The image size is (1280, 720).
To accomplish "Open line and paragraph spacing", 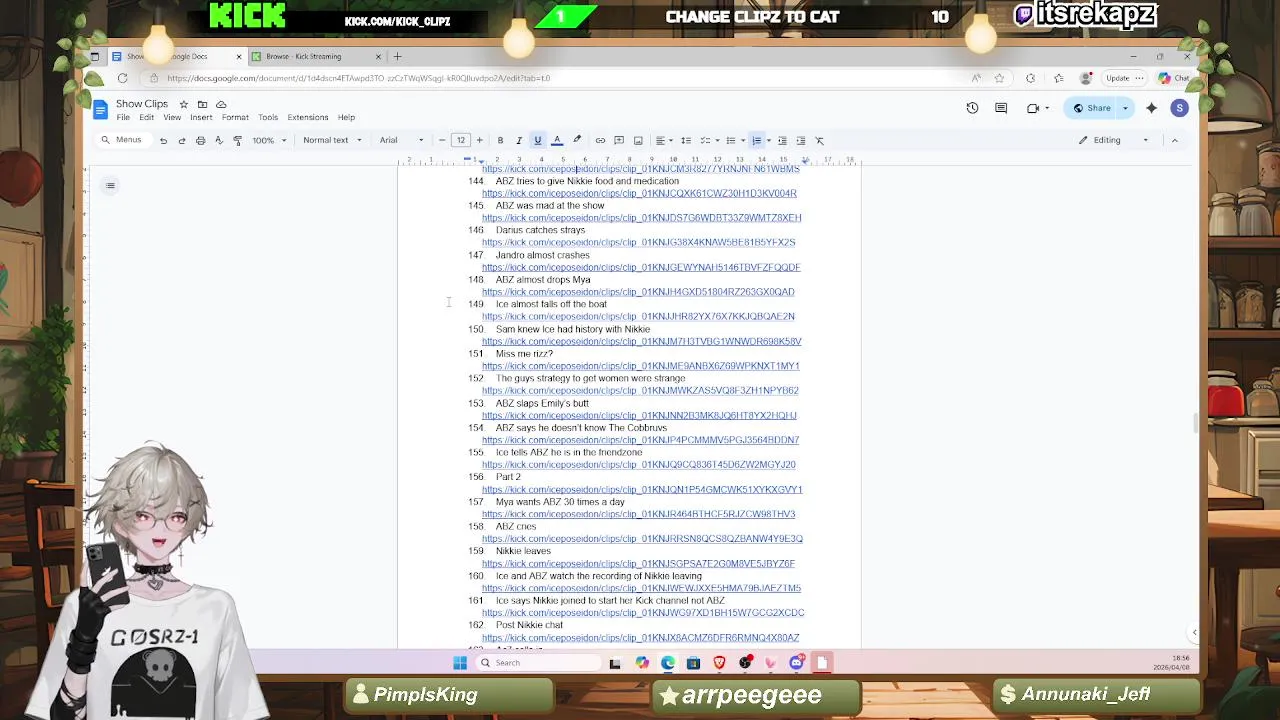I will point(685,140).
